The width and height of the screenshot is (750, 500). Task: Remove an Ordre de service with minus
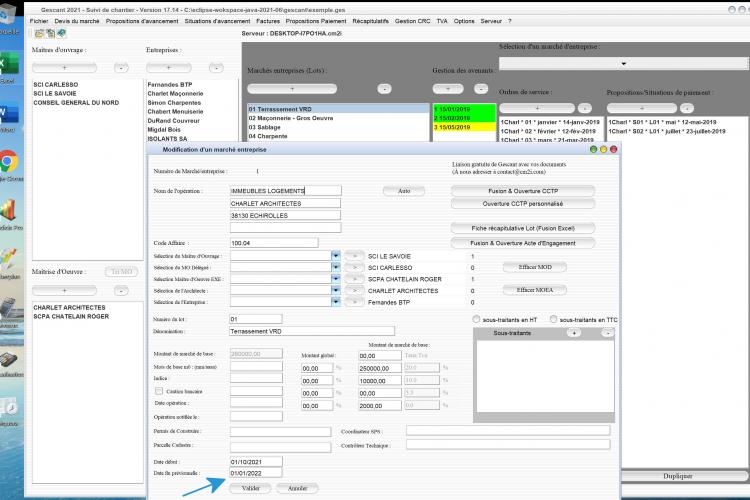(x=585, y=108)
